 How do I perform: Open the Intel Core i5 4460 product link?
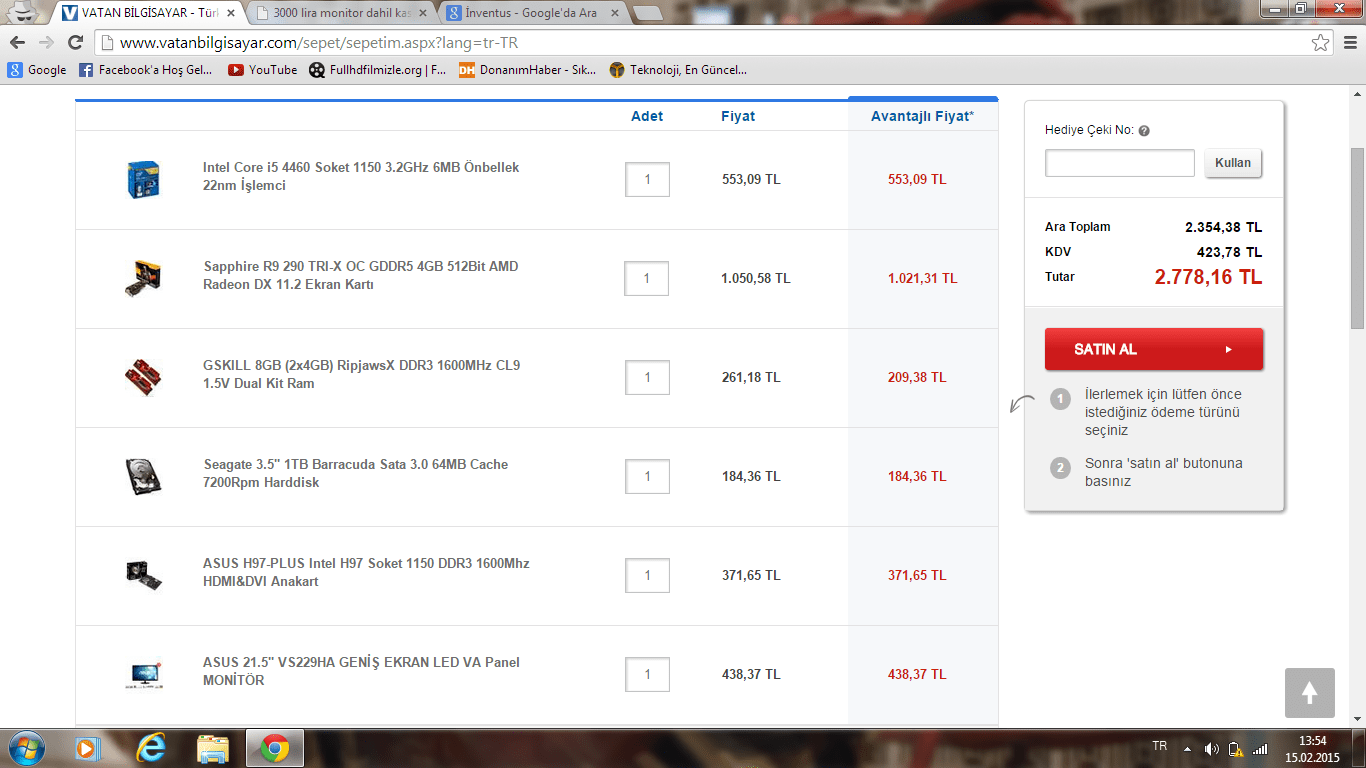pyautogui.click(x=361, y=176)
